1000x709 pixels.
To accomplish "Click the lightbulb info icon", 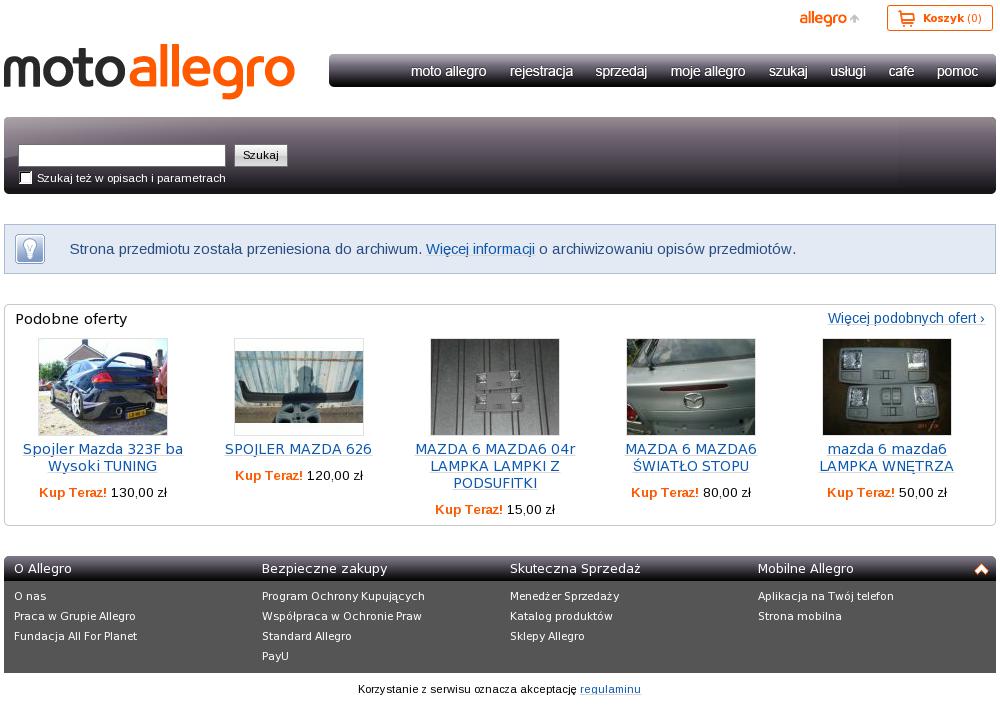I will 30,249.
